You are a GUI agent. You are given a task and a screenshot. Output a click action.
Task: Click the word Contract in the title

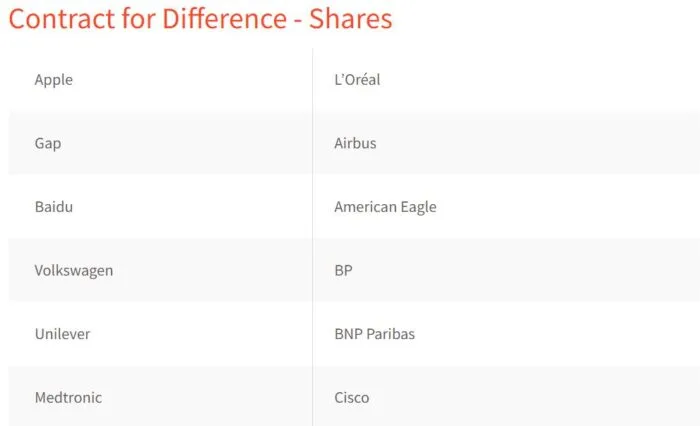tap(62, 19)
